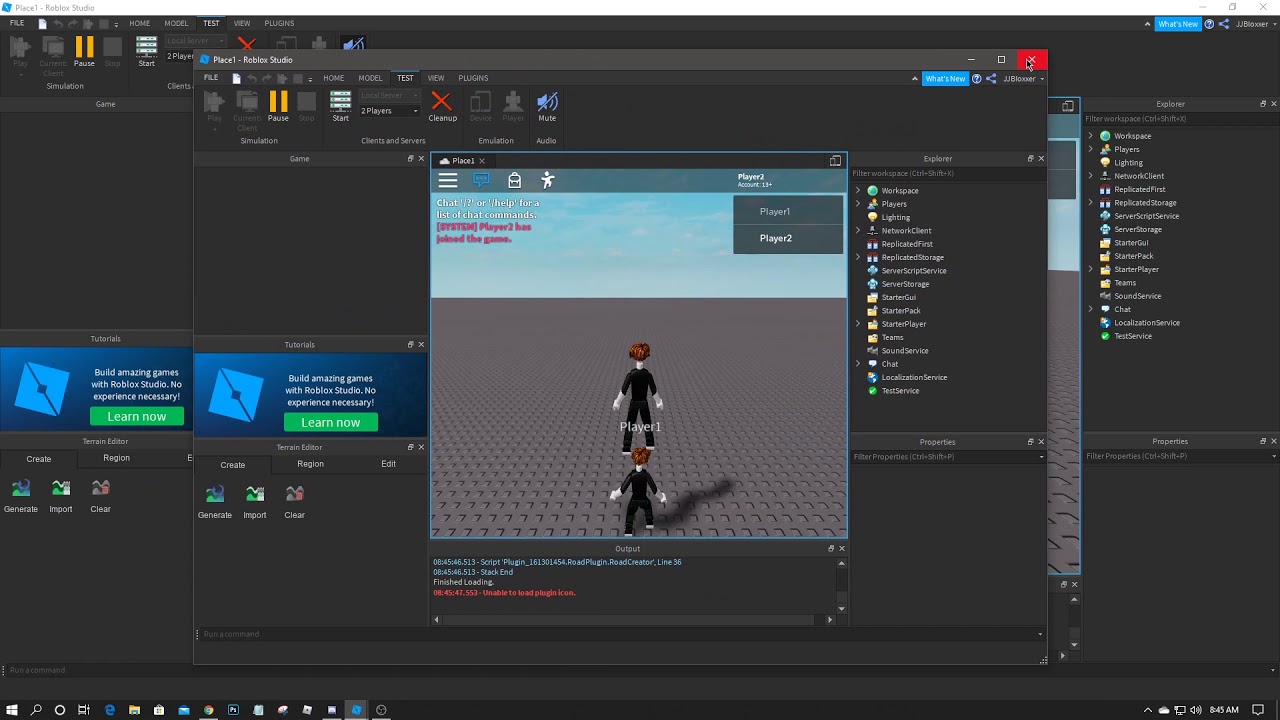Switch to the MODEL ribbon tab

(370, 78)
